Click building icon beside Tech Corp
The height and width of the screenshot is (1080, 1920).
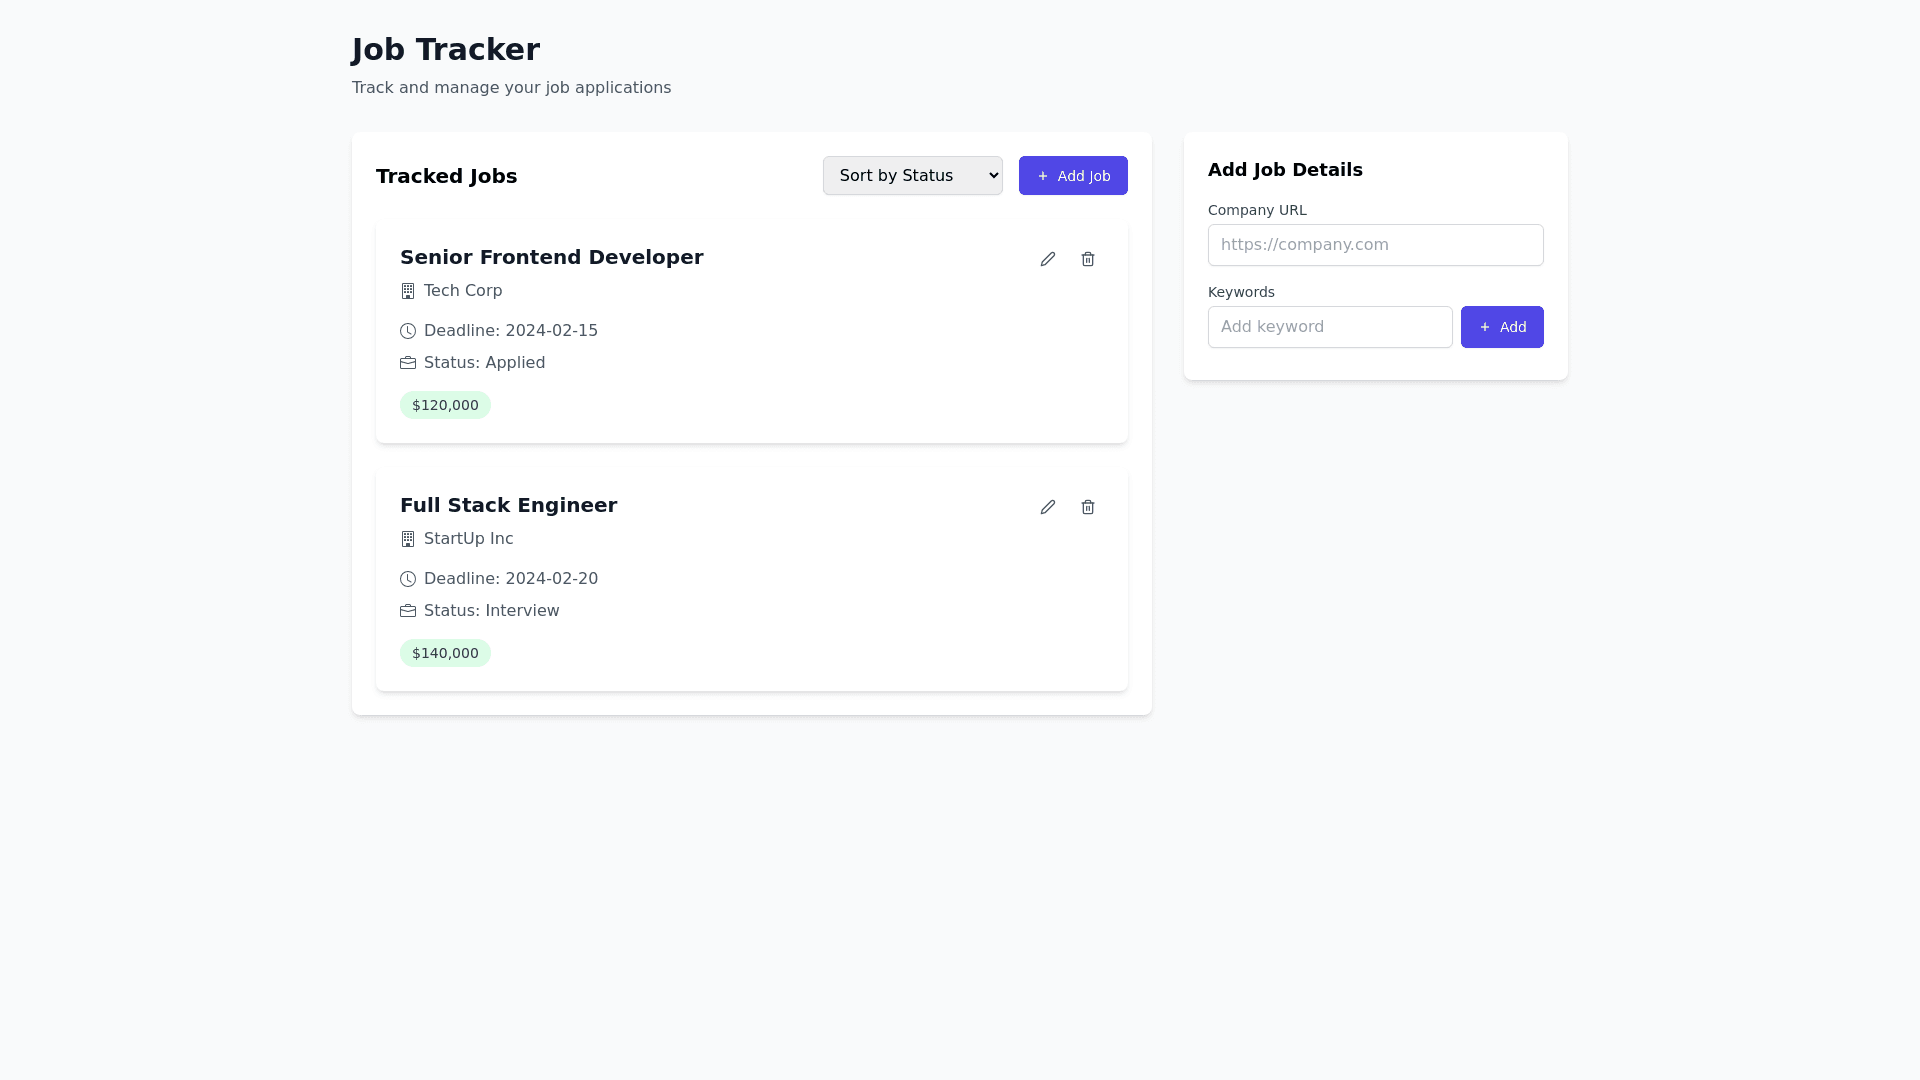(408, 291)
